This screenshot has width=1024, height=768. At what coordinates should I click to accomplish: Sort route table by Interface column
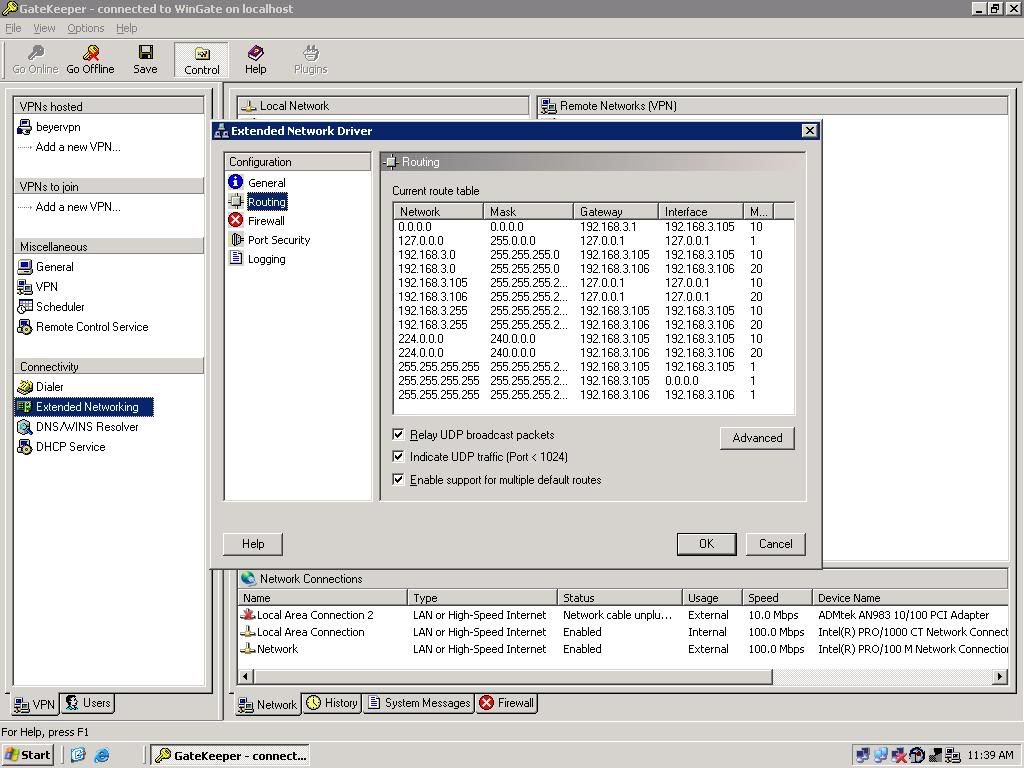coord(701,212)
